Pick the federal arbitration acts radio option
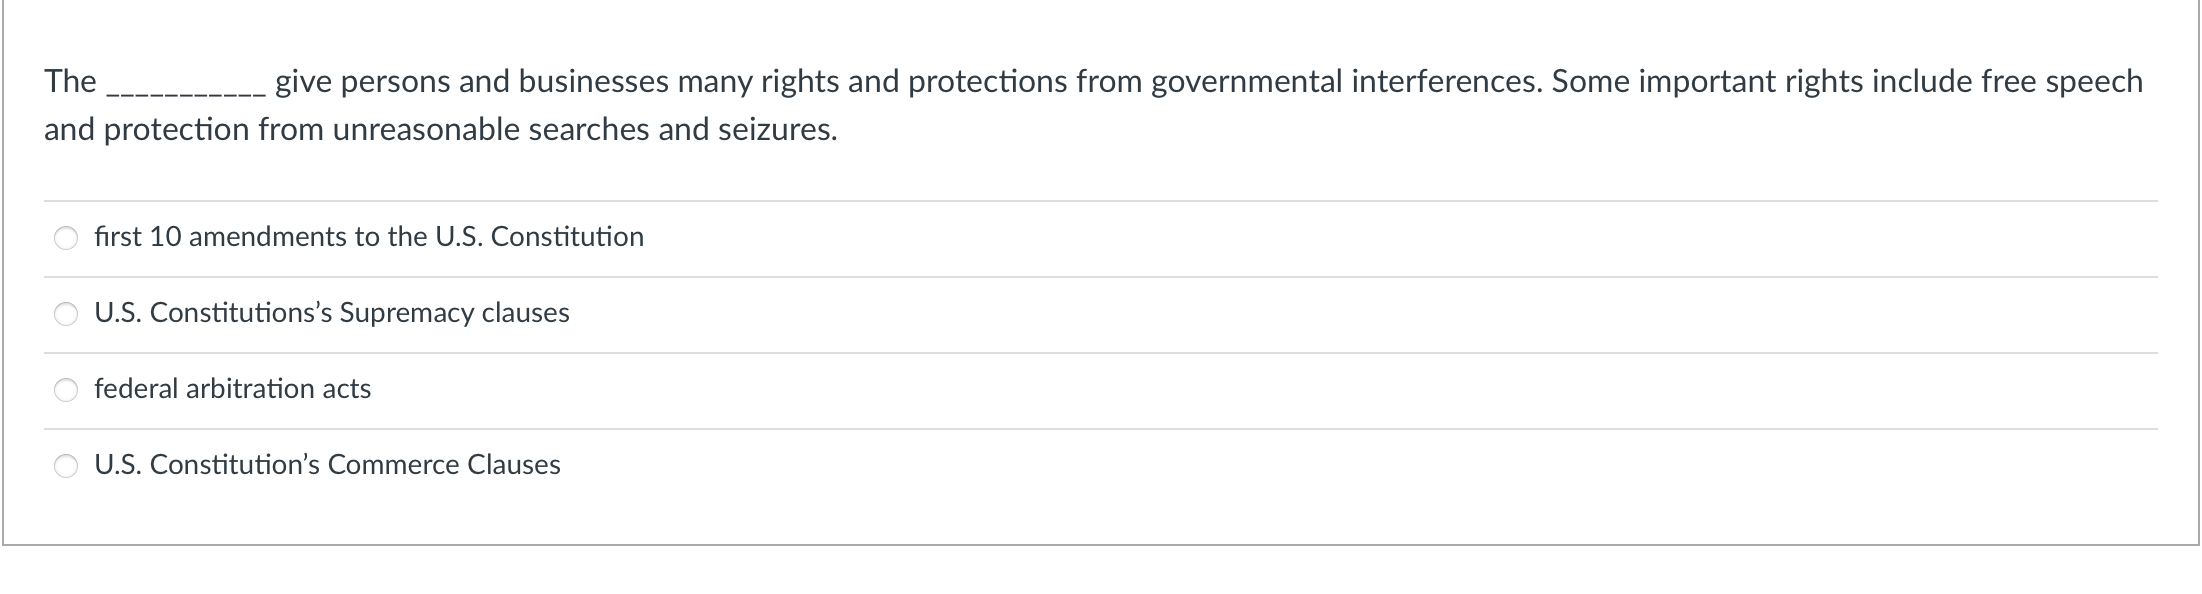 [66, 390]
